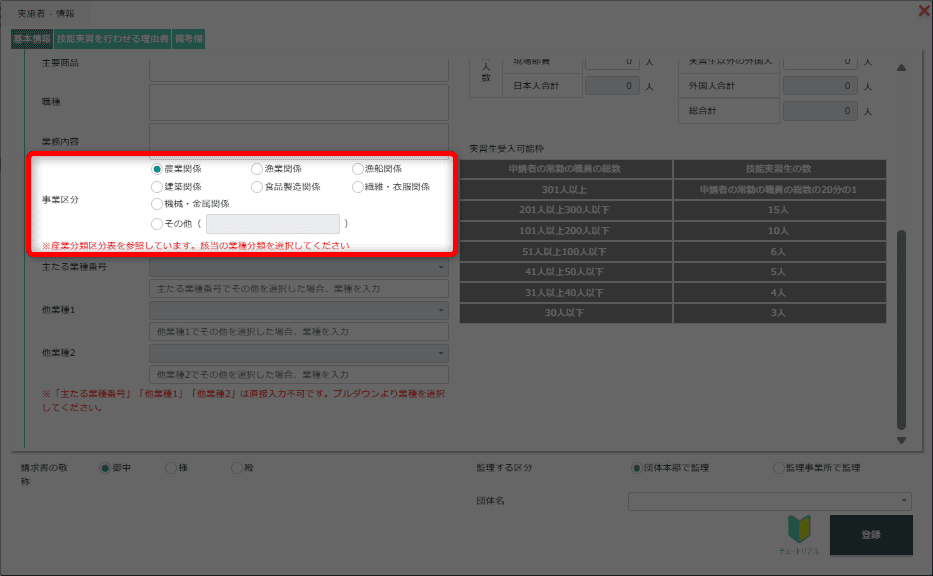Open the 主たる業種番号 dropdown

tap(299, 268)
